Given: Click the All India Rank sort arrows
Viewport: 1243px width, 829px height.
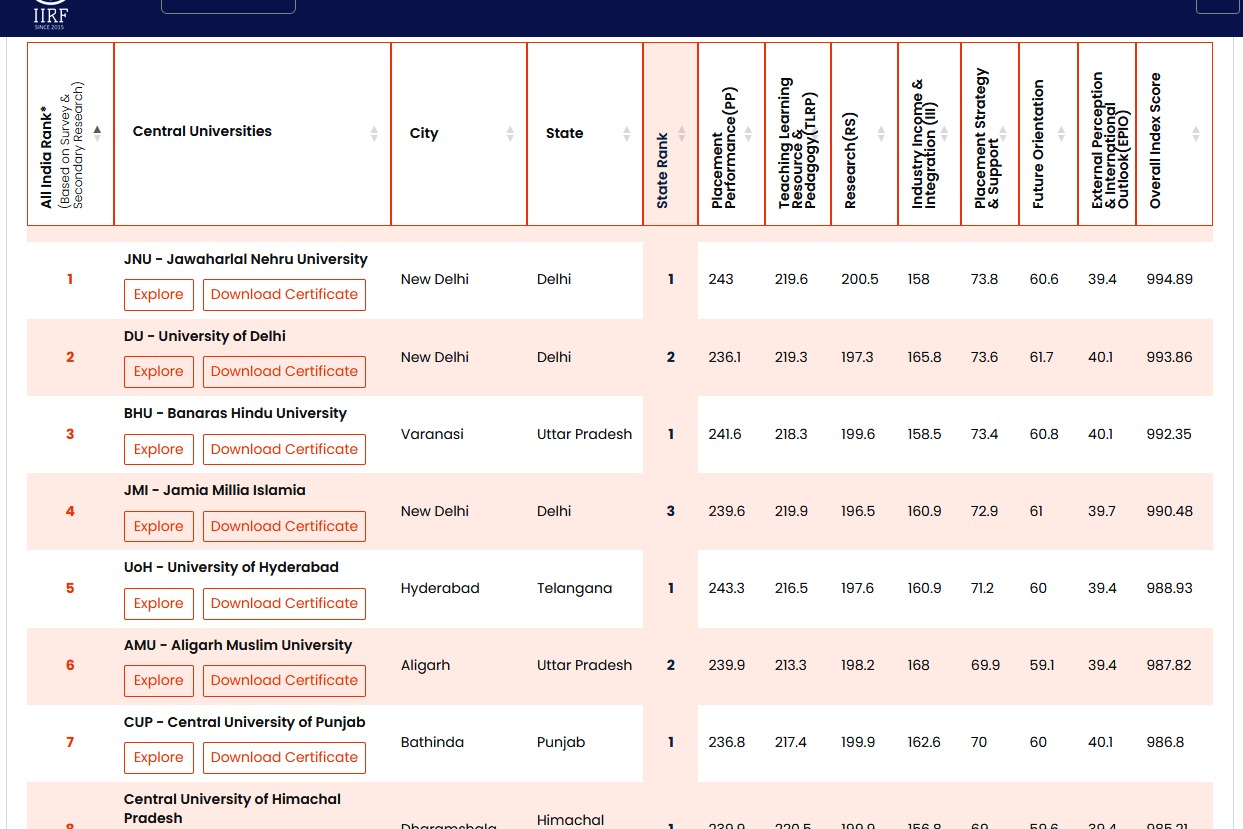Looking at the screenshot, I should pos(97,133).
